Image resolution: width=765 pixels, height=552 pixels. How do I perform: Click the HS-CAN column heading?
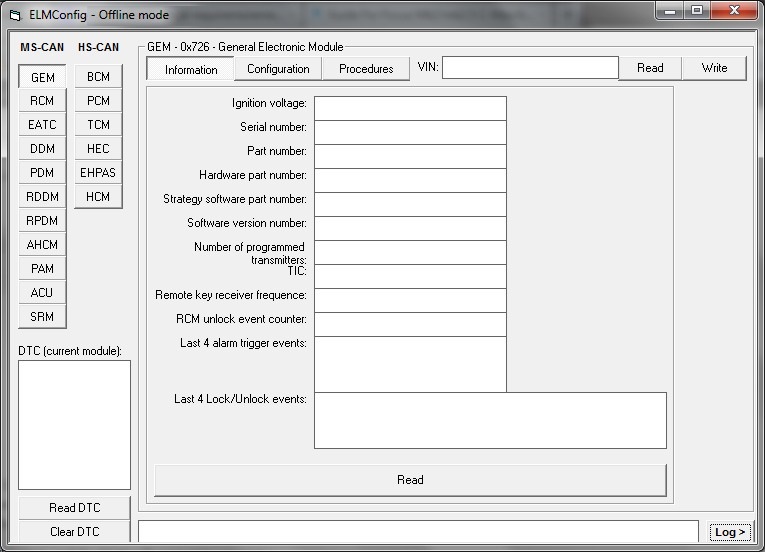(99, 47)
